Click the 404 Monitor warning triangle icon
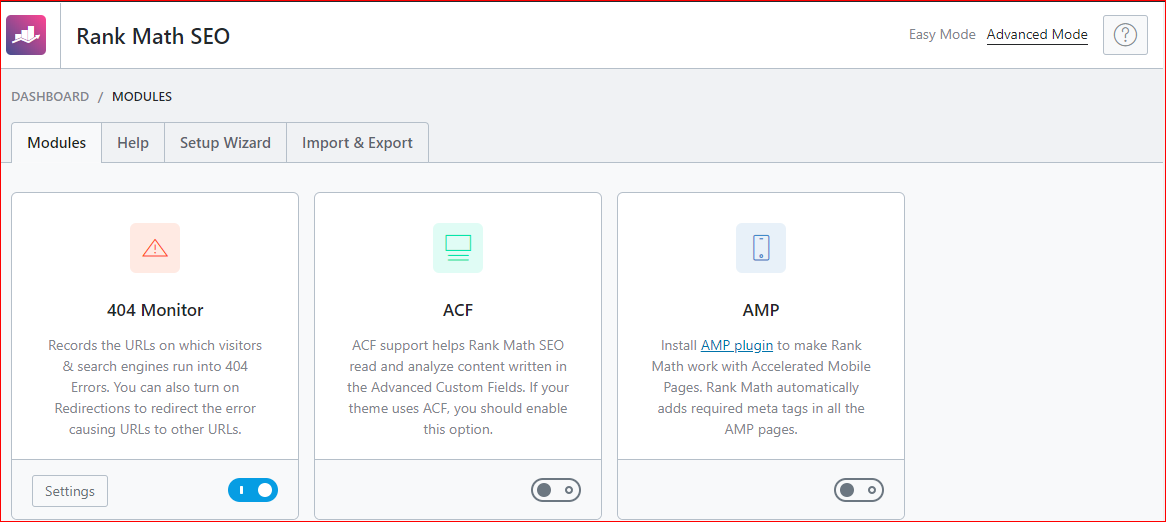Viewport: 1166px width, 522px height. tap(155, 248)
